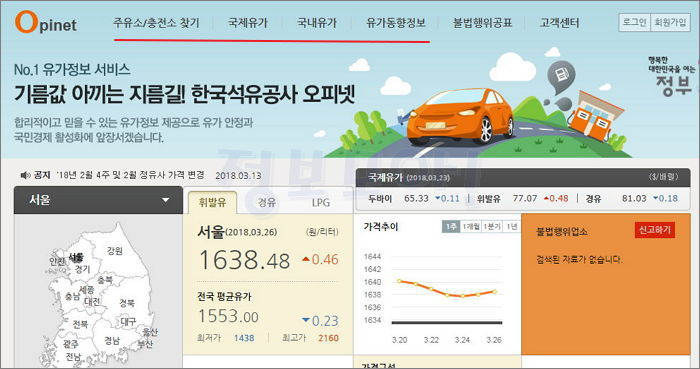Select 광주 on the map
The image size is (700, 369).
pos(71,344)
